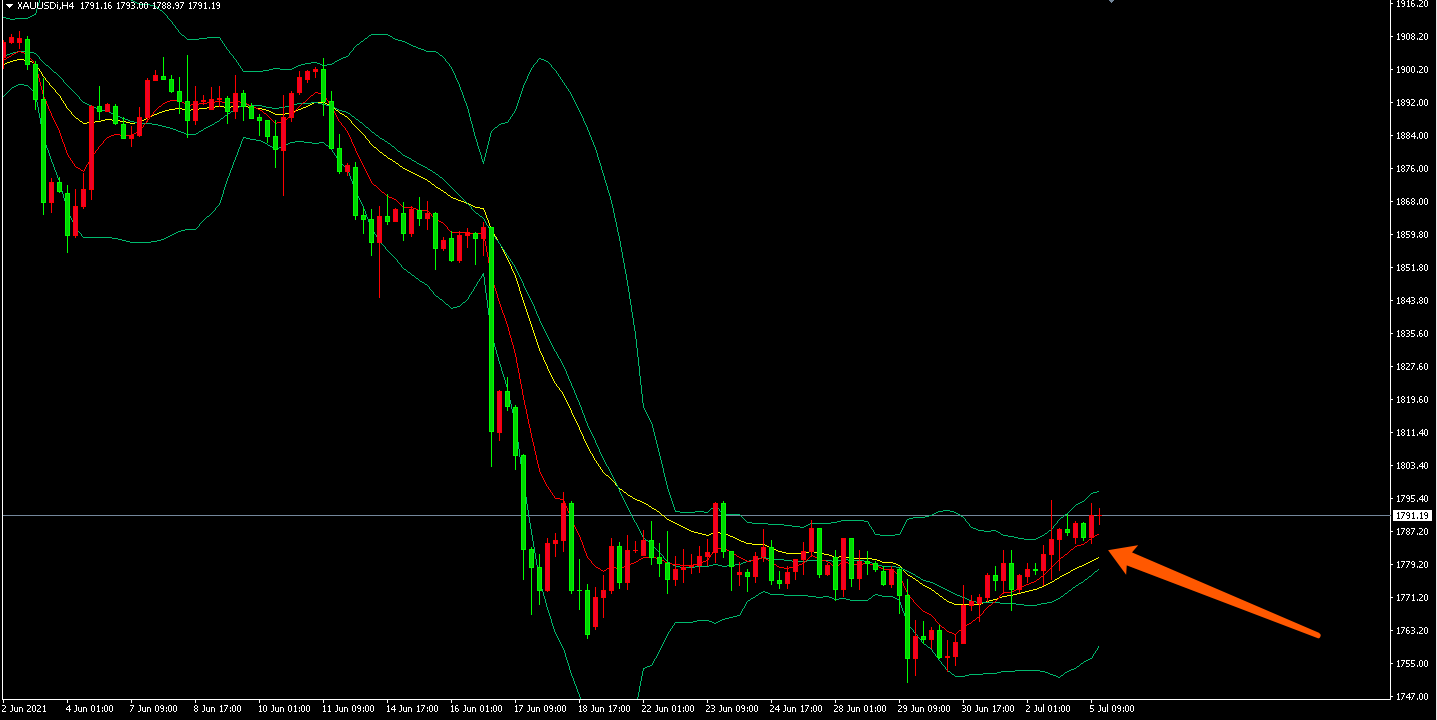Screen dimensions: 1437x720
Task: Click the 1884.00 price level on the axis
Action: (1413, 136)
